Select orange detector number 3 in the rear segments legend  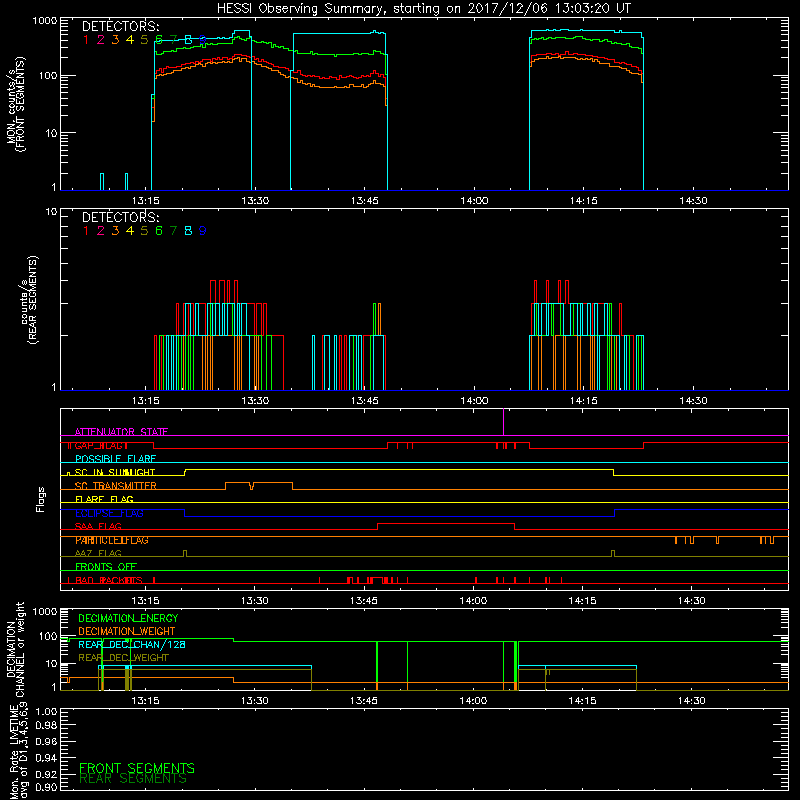pos(115,231)
